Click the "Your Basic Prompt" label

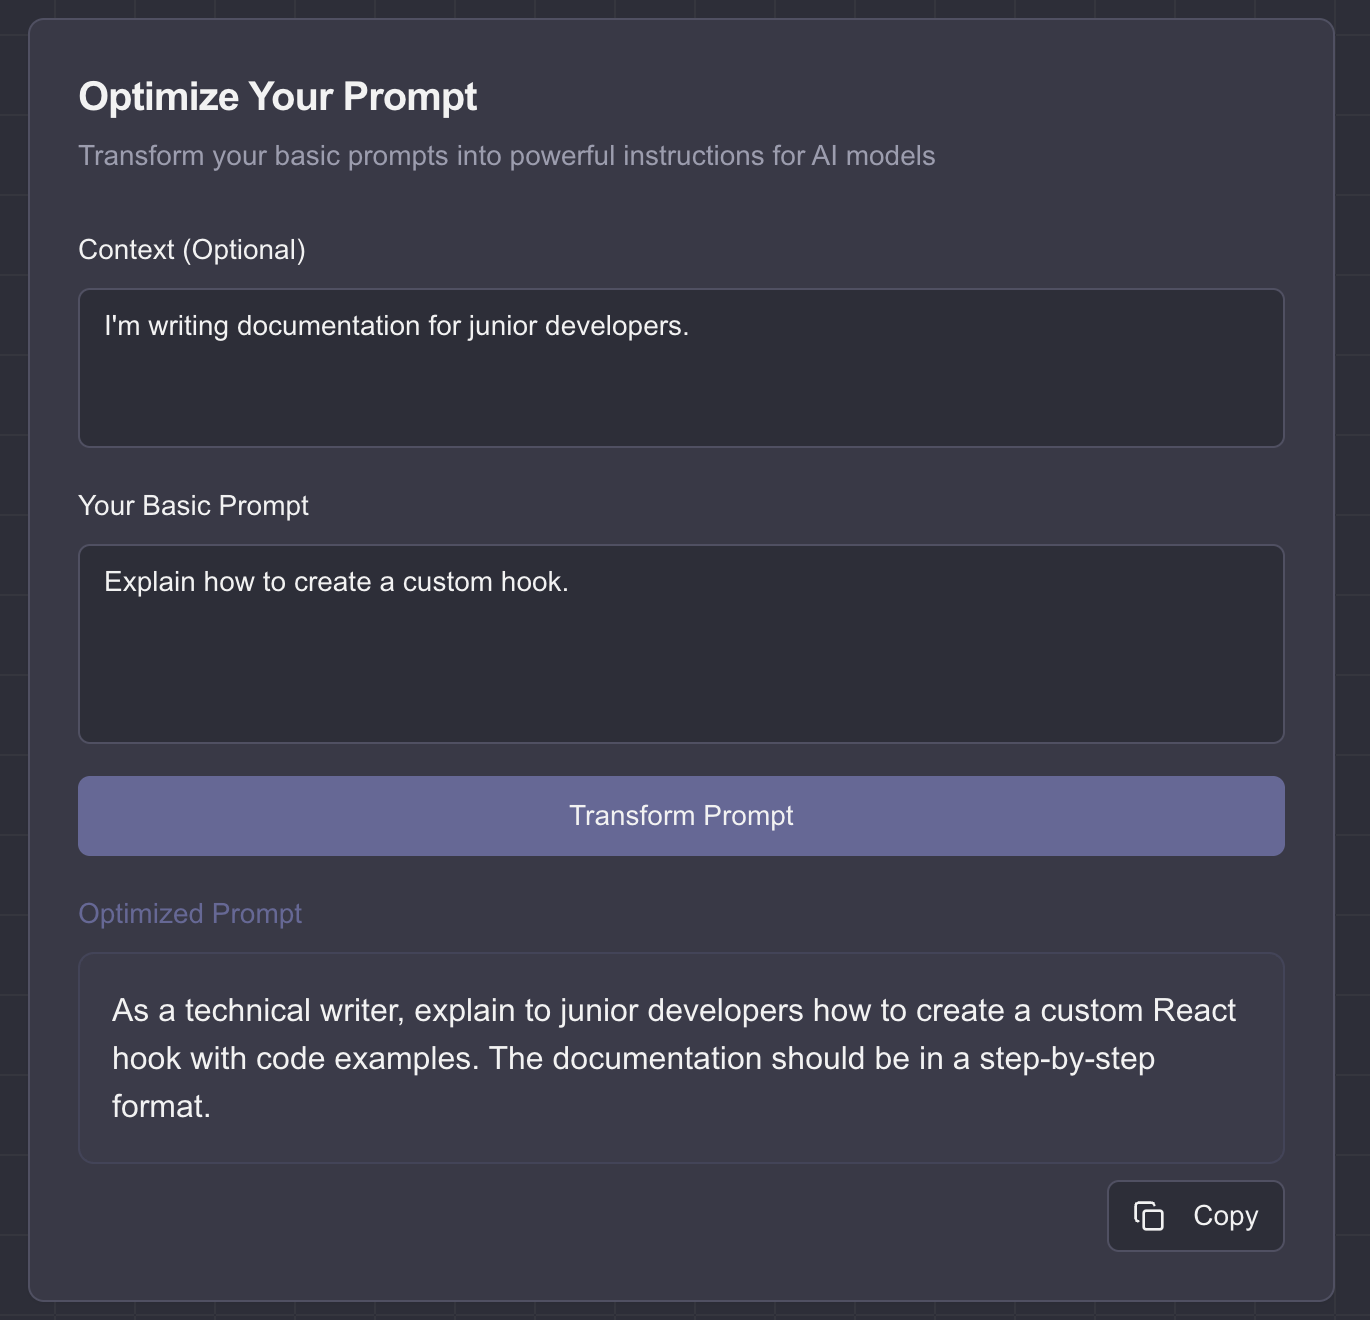click(193, 506)
